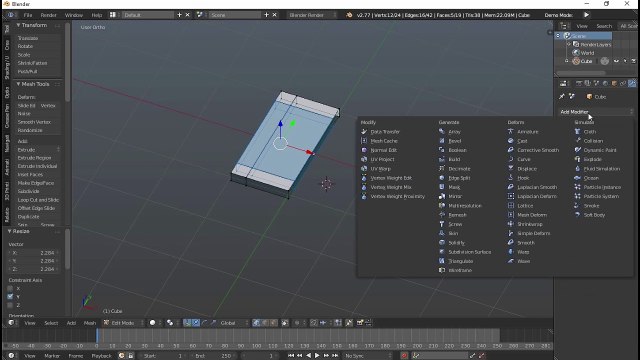640x360 pixels.
Task: Select the Scene row in outliner
Action: click(x=584, y=36)
